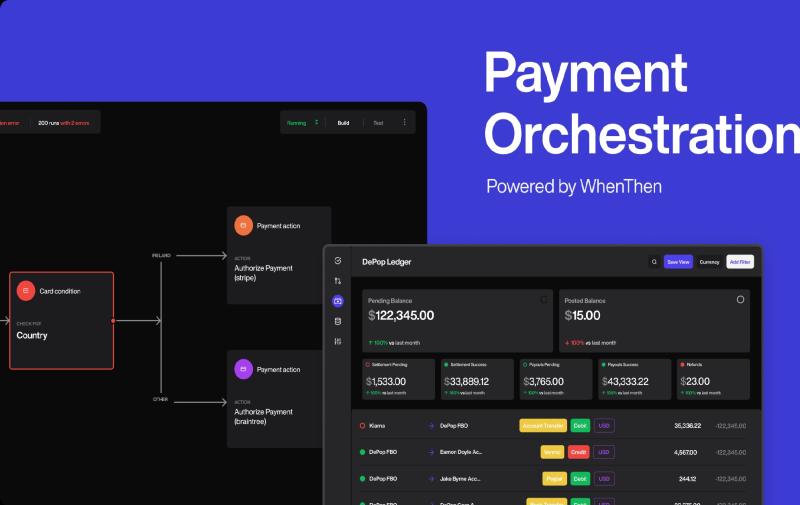Open the sliders settings icon in ledger sidebar
This screenshot has height=505, width=800.
coord(338,341)
